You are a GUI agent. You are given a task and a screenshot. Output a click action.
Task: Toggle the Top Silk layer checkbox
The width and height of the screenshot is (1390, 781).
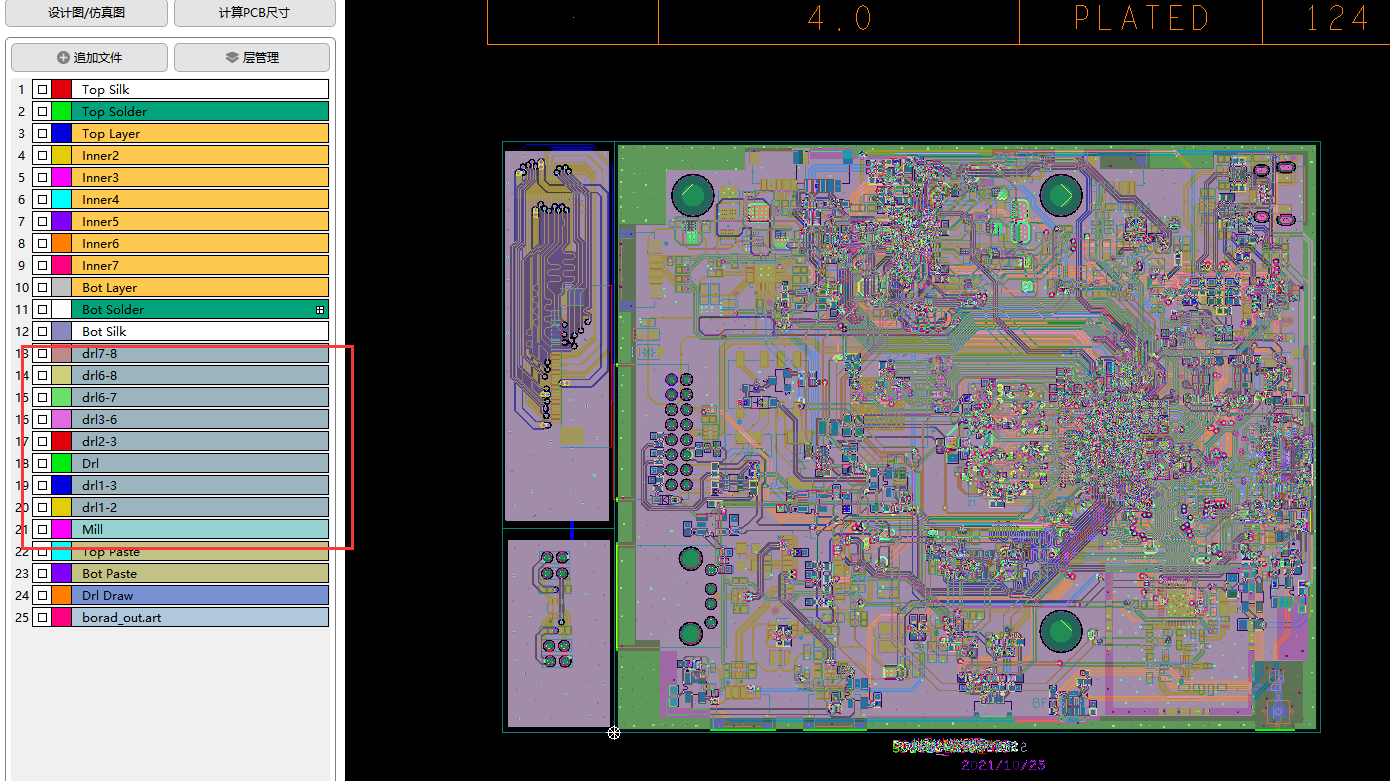[42, 90]
